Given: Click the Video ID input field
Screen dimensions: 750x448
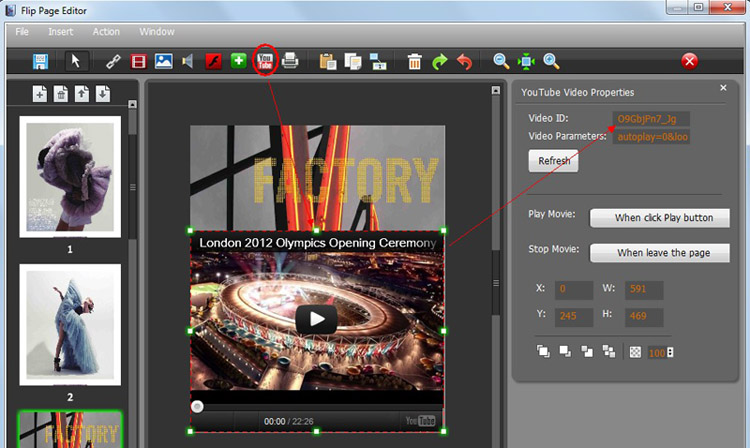Looking at the screenshot, I should [651, 119].
